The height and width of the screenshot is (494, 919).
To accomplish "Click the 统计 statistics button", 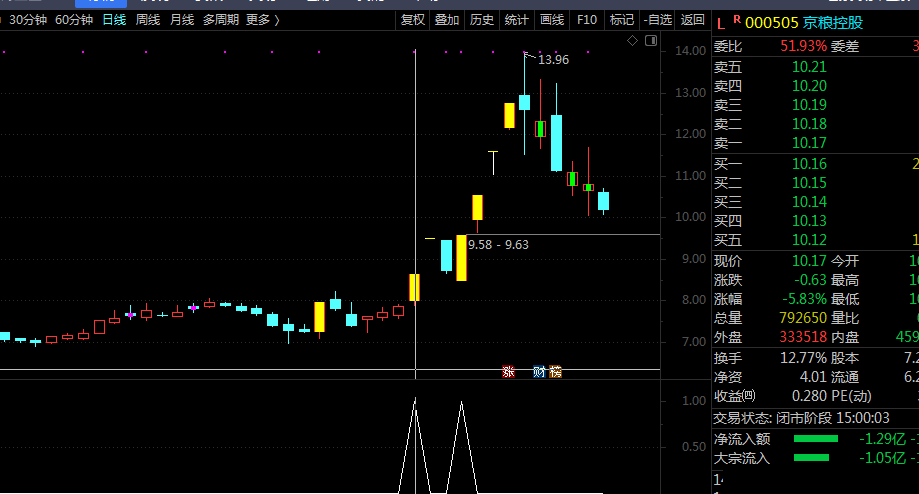I will click(516, 20).
